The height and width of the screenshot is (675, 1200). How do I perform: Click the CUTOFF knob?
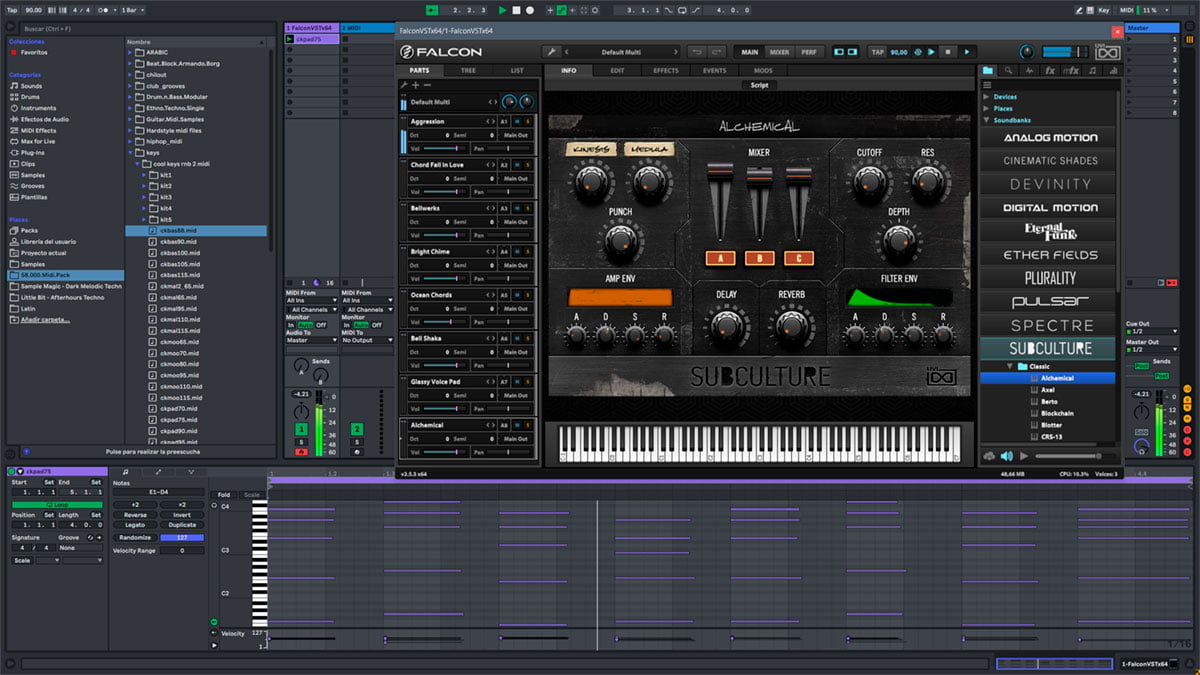[868, 182]
